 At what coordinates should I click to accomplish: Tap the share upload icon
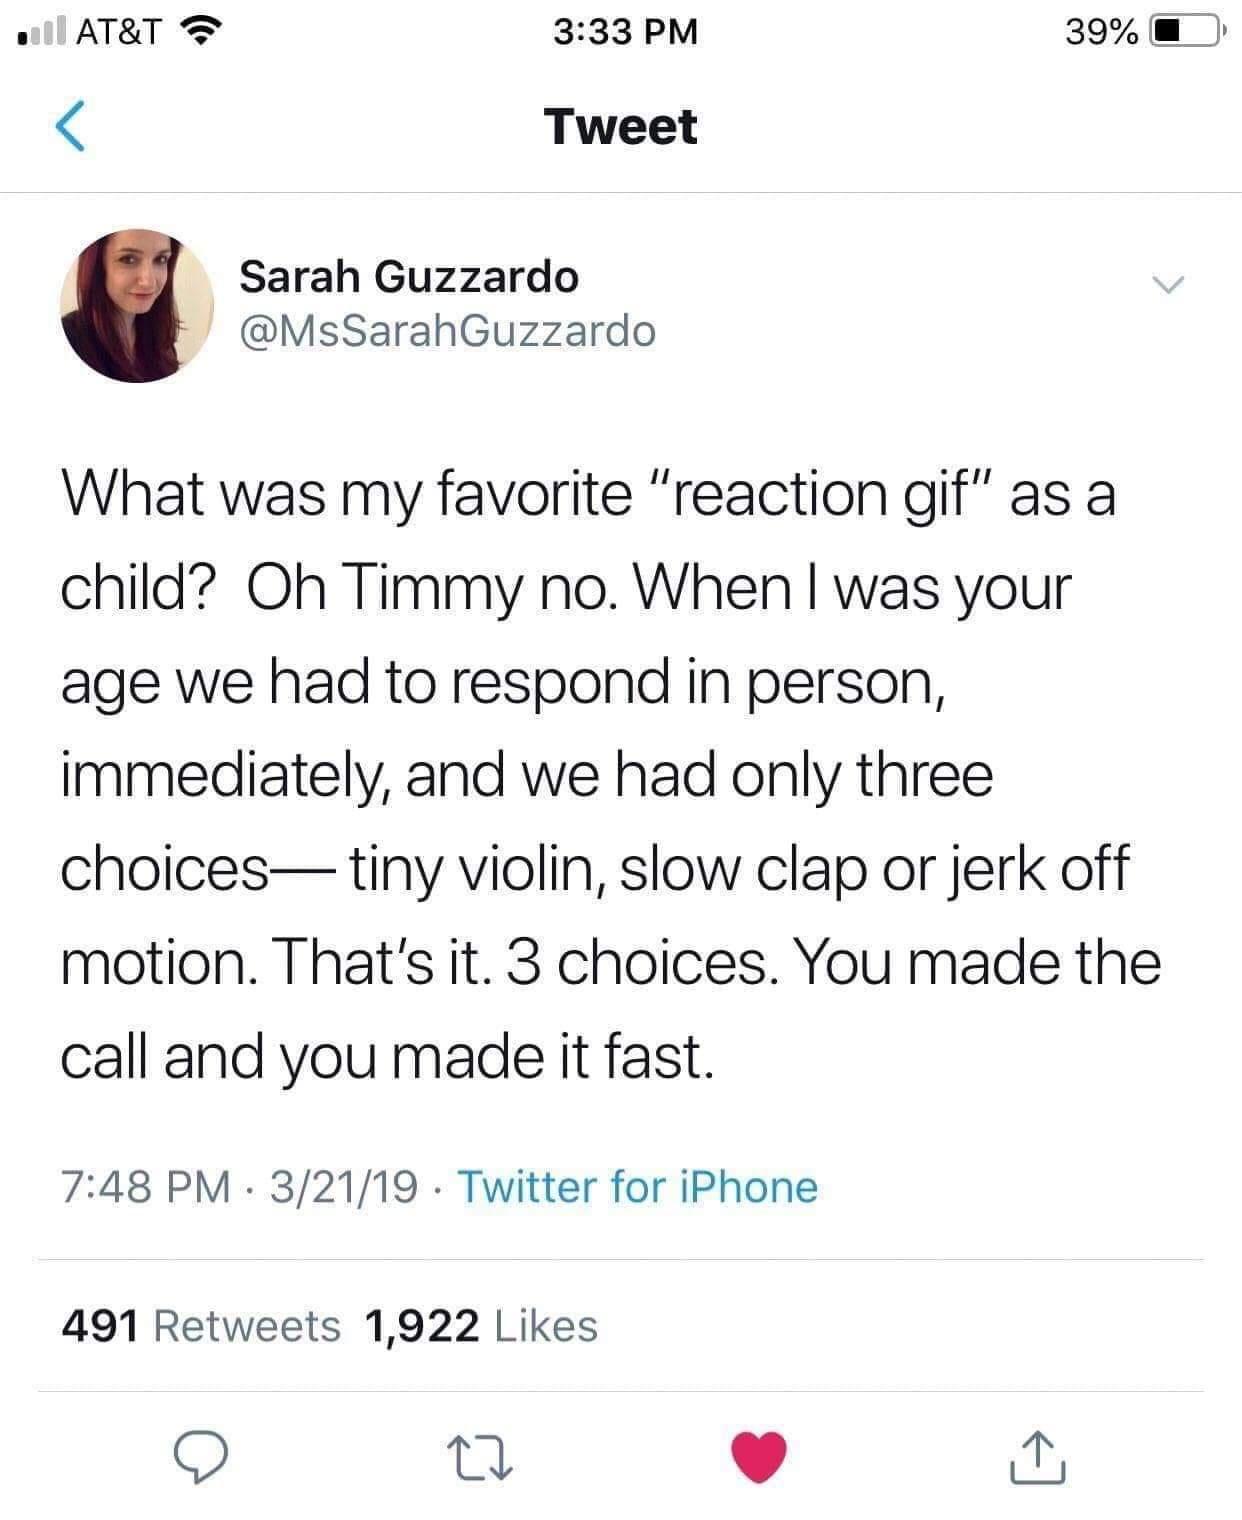[x=1037, y=1456]
